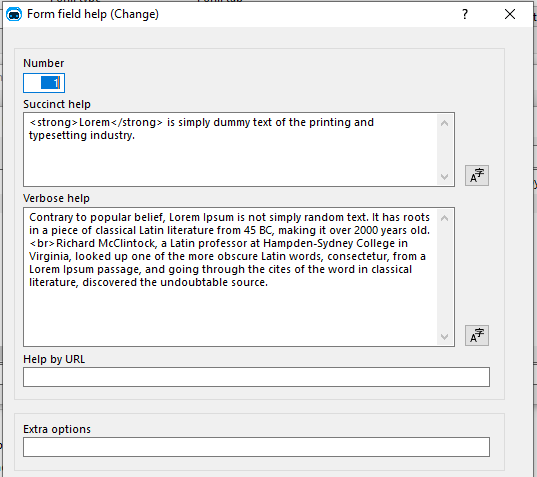The image size is (537, 477).
Task: Focus the Help by URL field
Action: coord(256,377)
